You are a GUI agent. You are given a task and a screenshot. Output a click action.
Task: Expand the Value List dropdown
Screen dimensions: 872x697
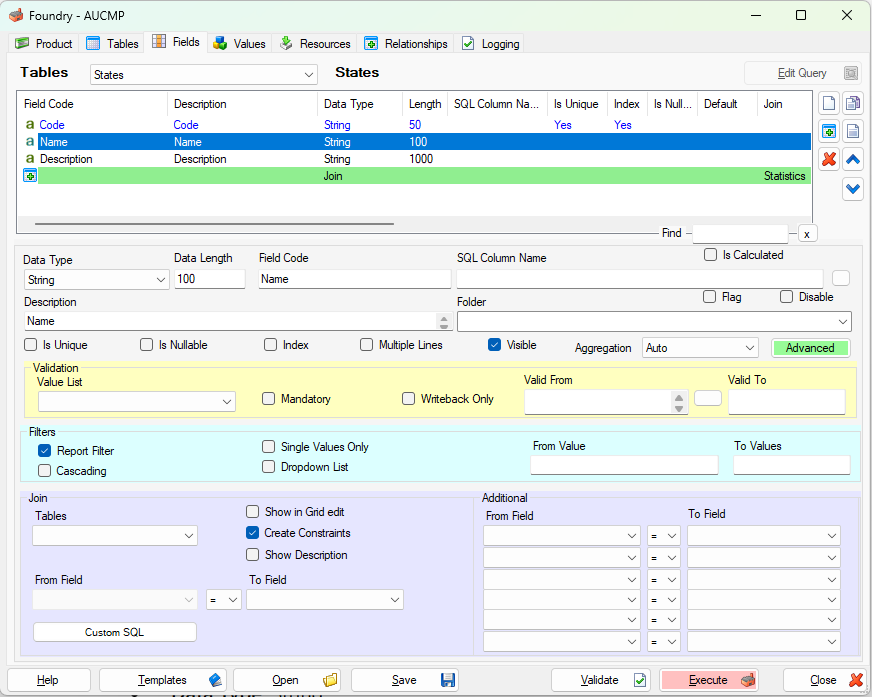[137, 402]
